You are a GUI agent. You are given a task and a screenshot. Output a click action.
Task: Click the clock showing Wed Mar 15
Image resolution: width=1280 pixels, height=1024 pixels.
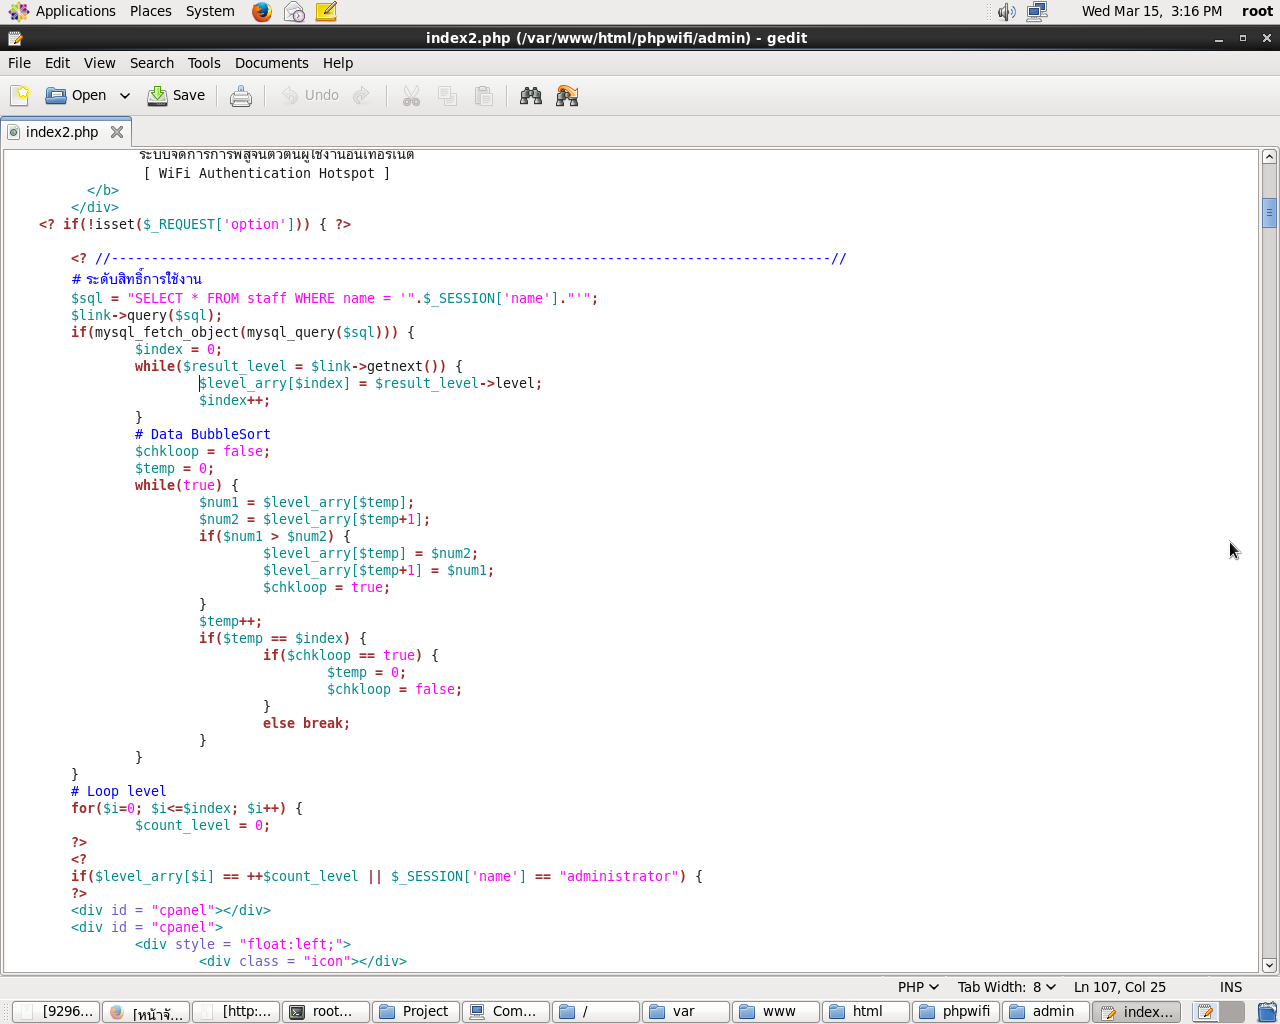(x=1151, y=11)
